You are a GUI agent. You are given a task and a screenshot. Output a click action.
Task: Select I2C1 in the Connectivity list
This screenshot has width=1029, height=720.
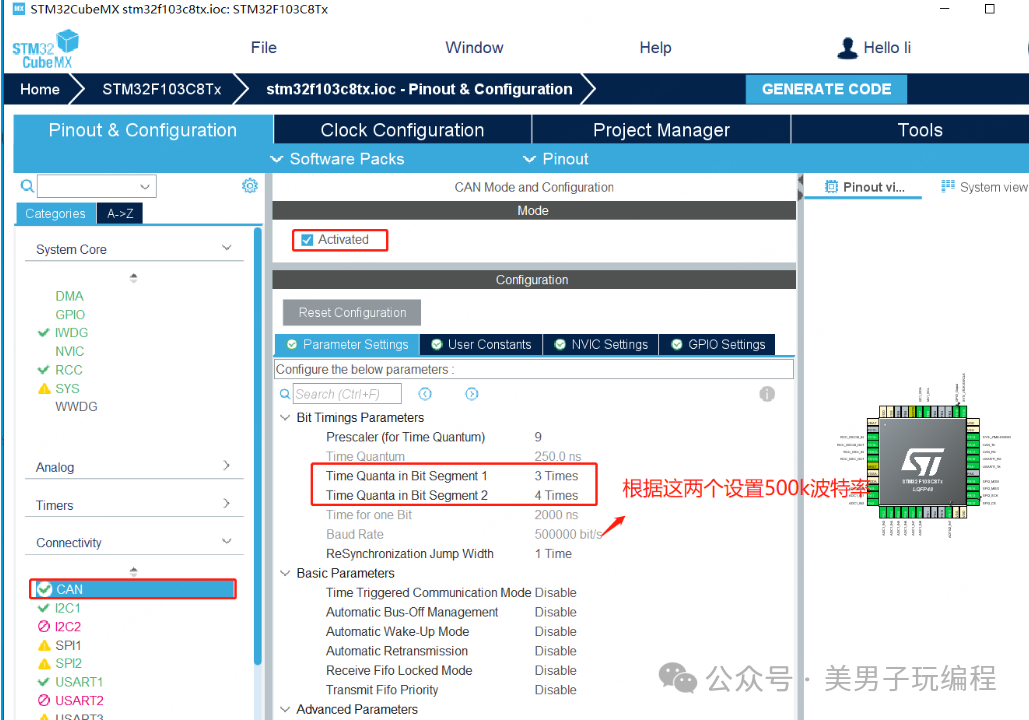click(x=68, y=608)
